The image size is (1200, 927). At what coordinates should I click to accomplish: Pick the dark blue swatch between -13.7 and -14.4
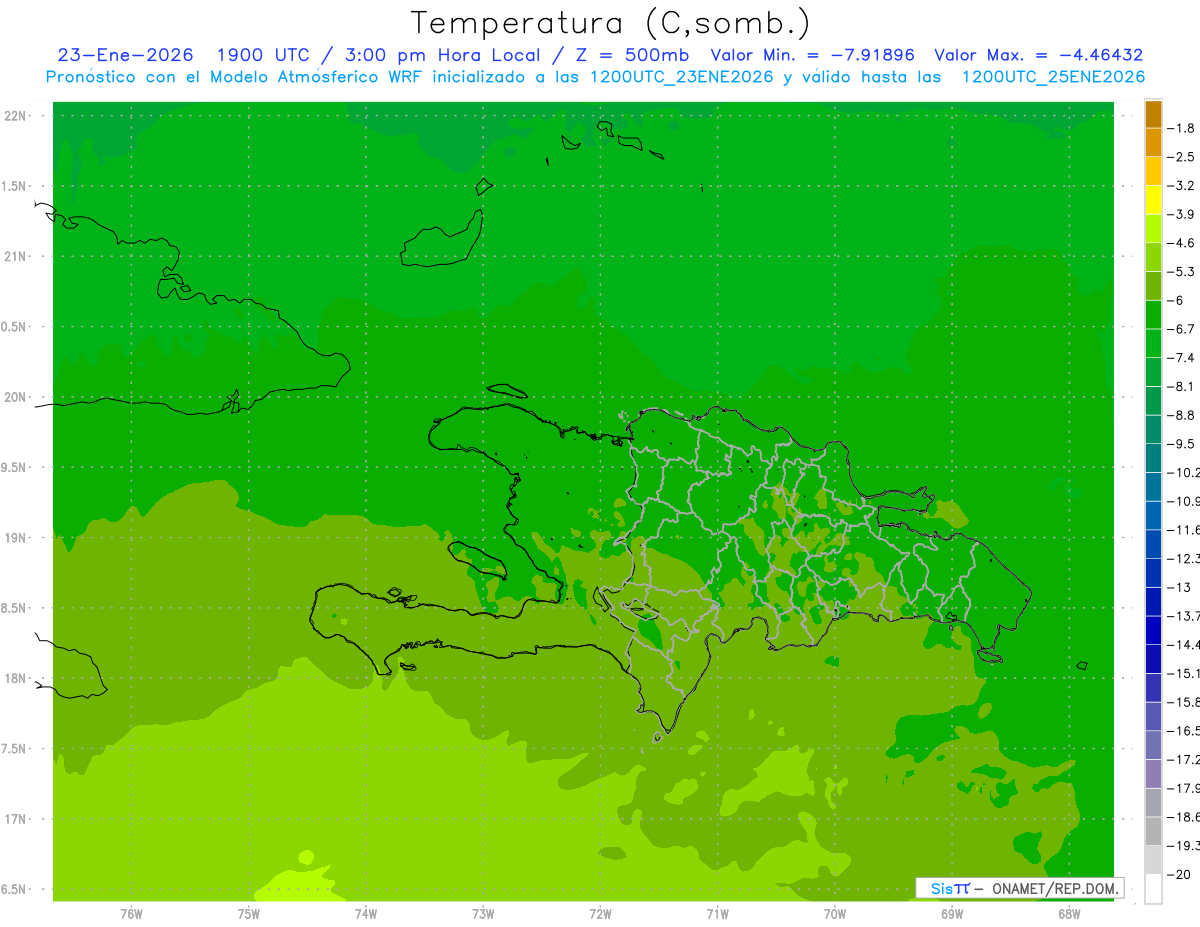[1153, 630]
